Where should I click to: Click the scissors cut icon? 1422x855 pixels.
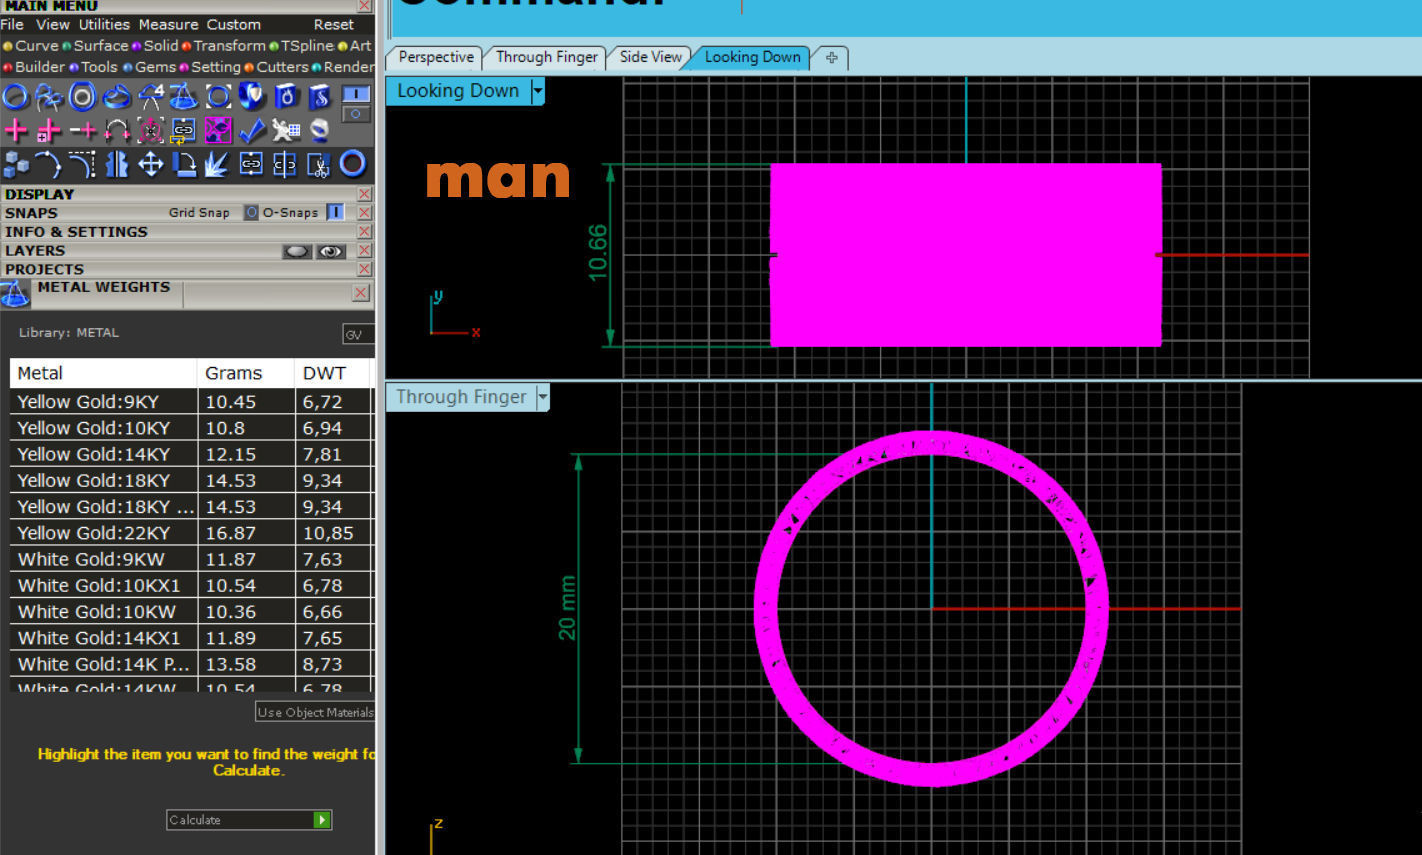[x=318, y=164]
